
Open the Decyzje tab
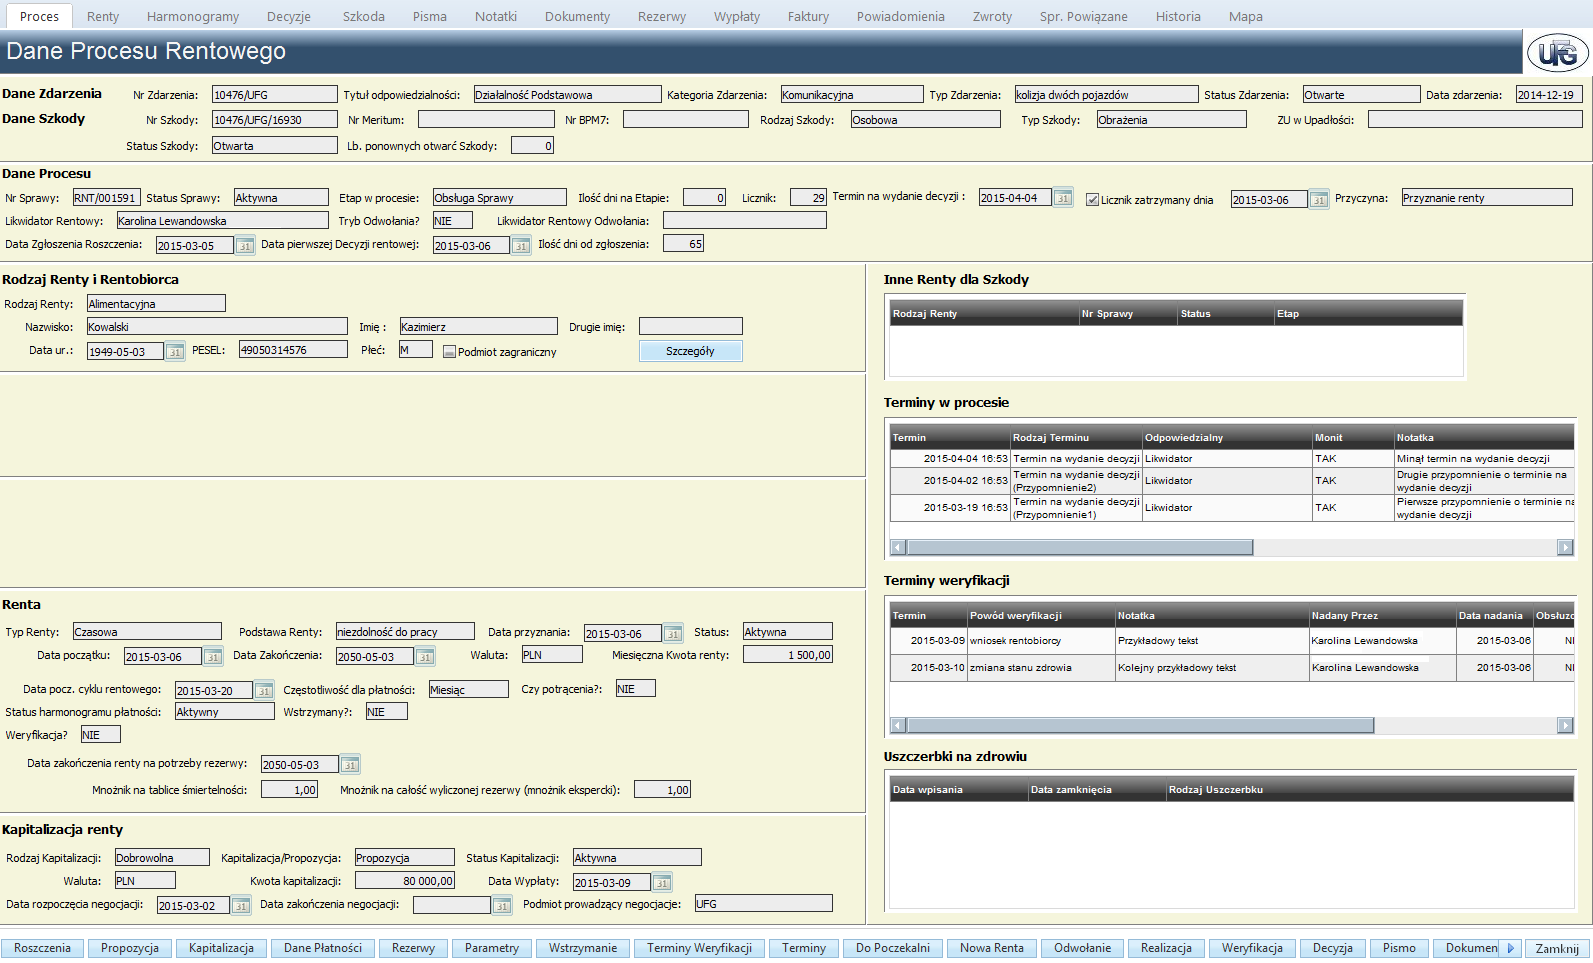point(289,16)
